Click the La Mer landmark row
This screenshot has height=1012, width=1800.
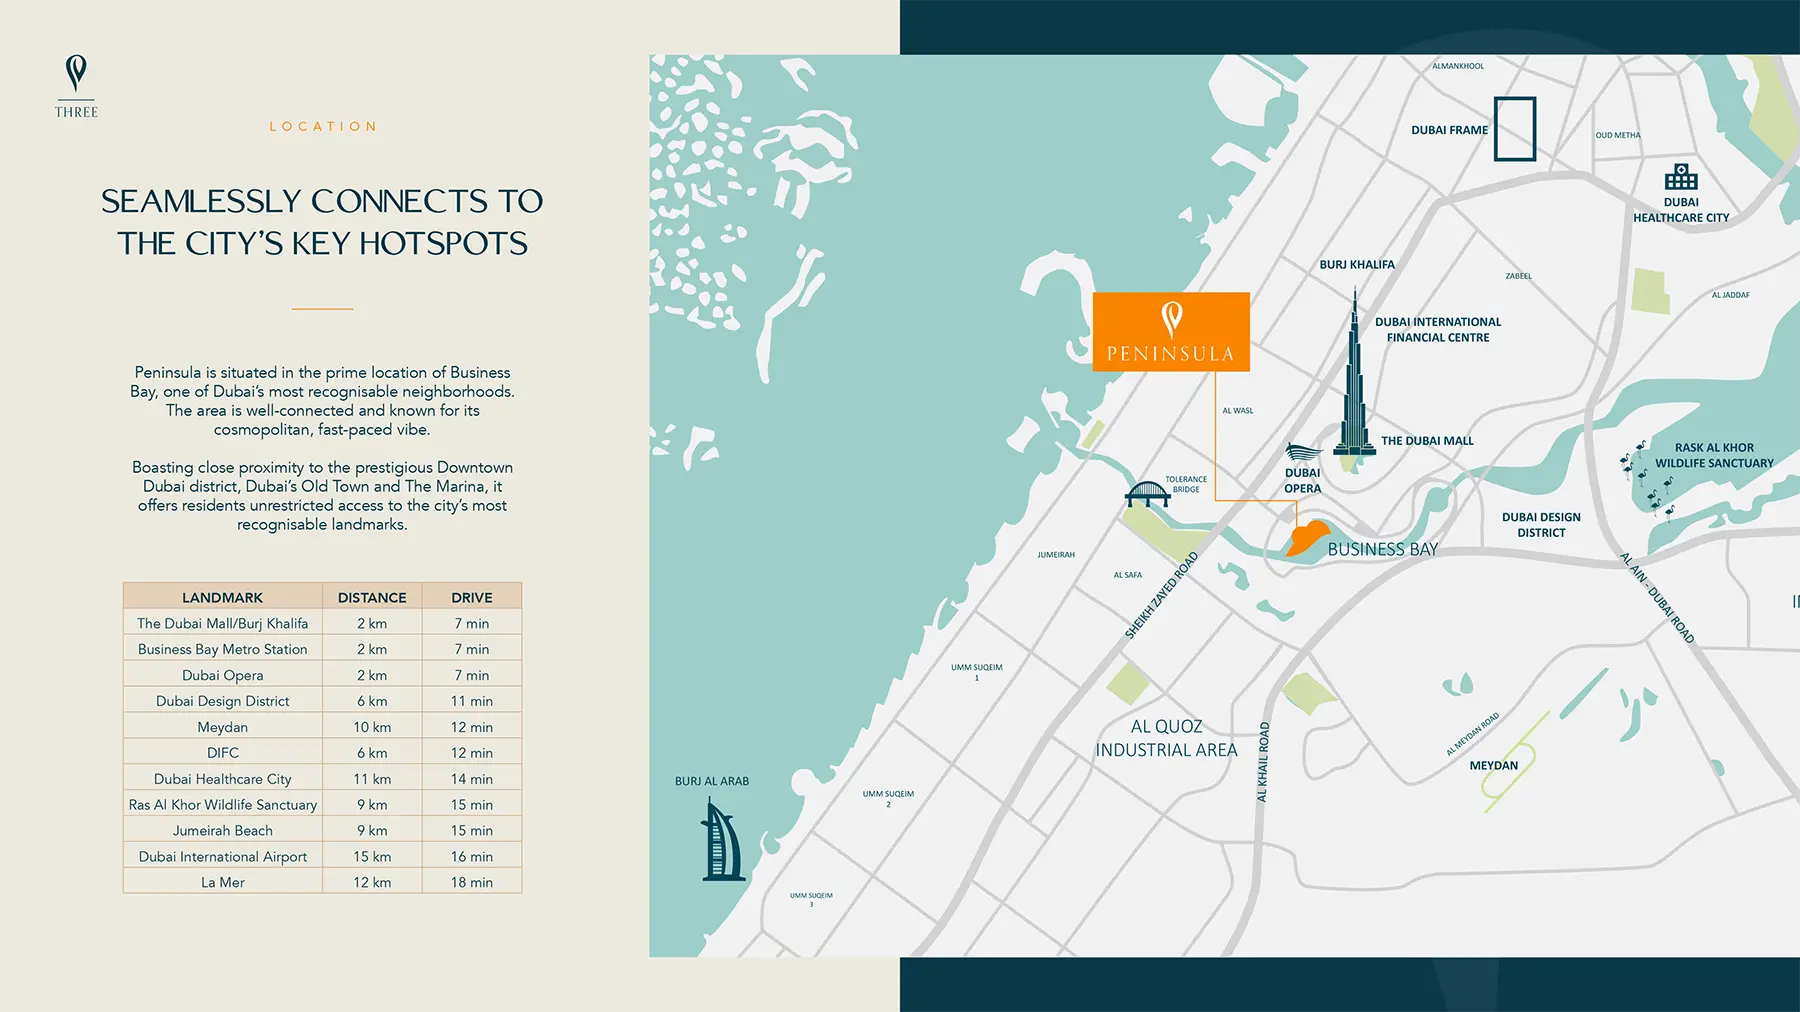[x=222, y=883]
